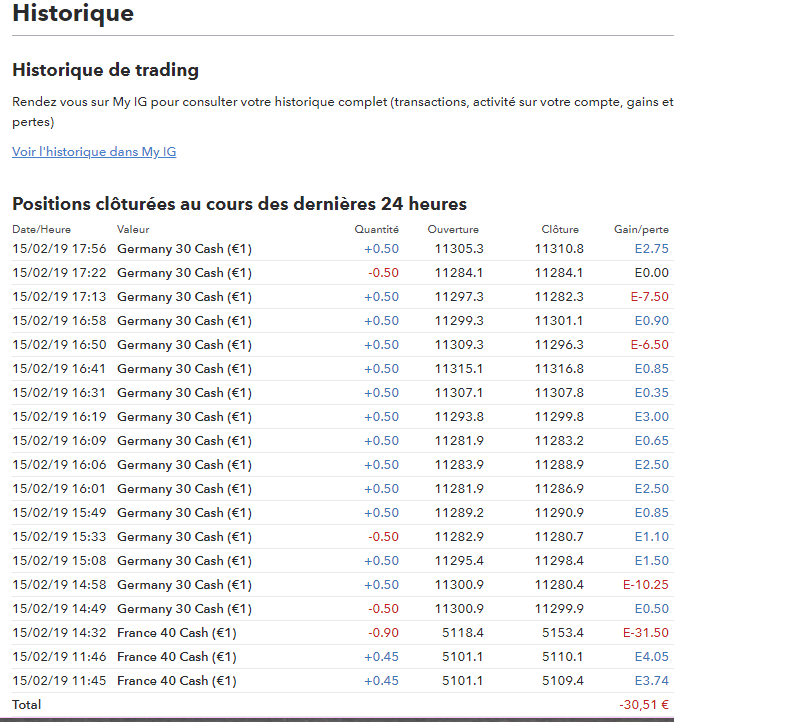Click closing price 11299.9
The image size is (800, 722).
tap(559, 608)
